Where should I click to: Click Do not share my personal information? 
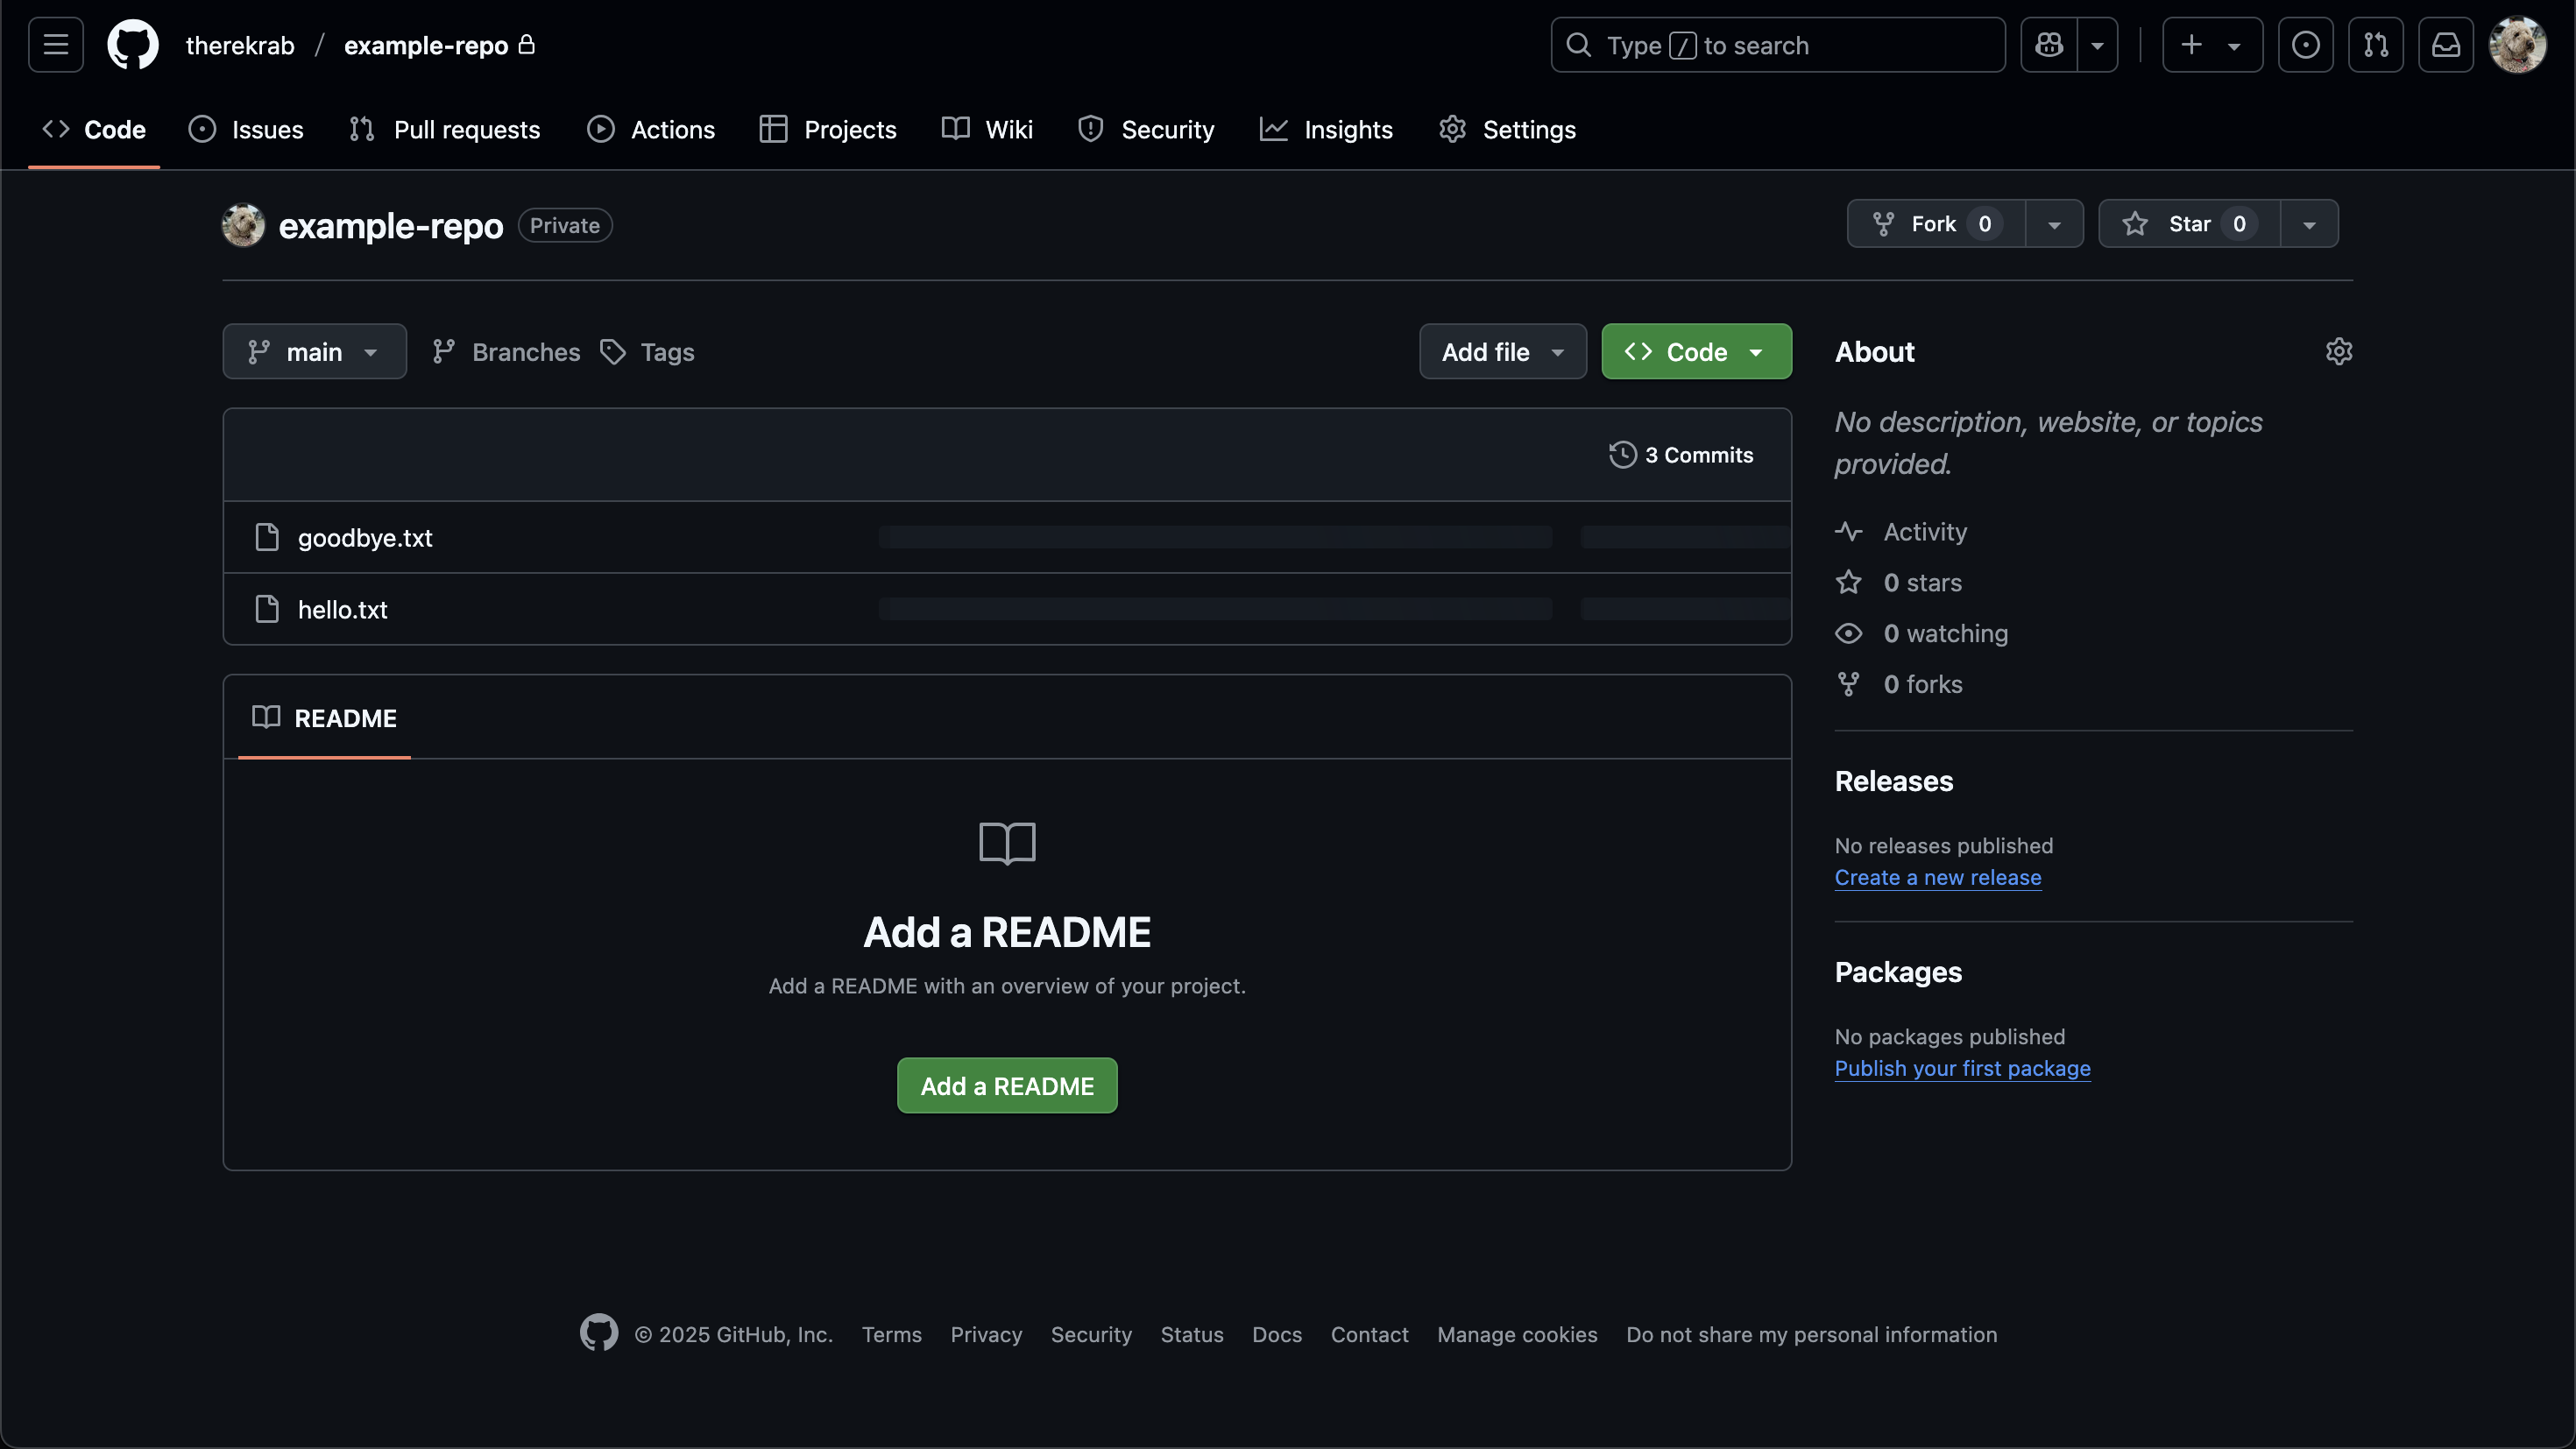(1811, 1335)
